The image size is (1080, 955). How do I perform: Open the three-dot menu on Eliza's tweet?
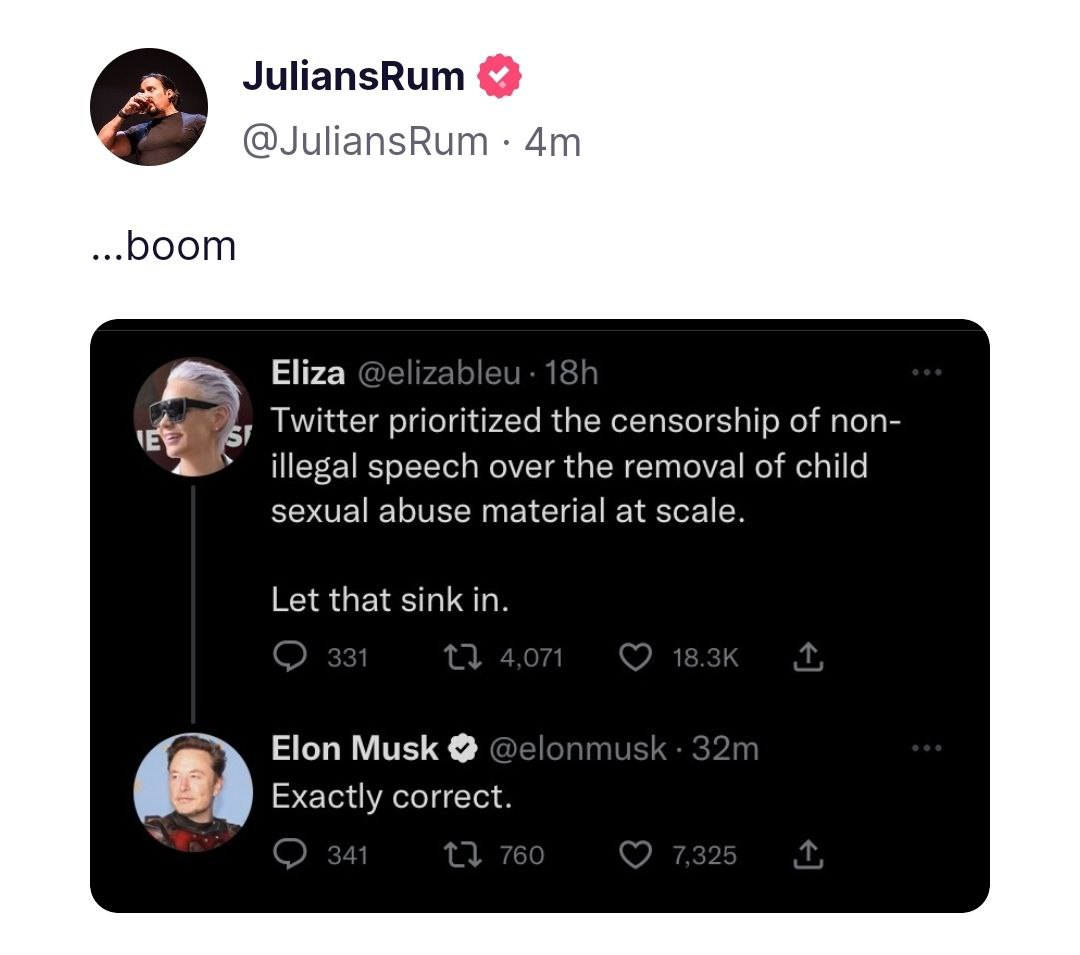927,375
